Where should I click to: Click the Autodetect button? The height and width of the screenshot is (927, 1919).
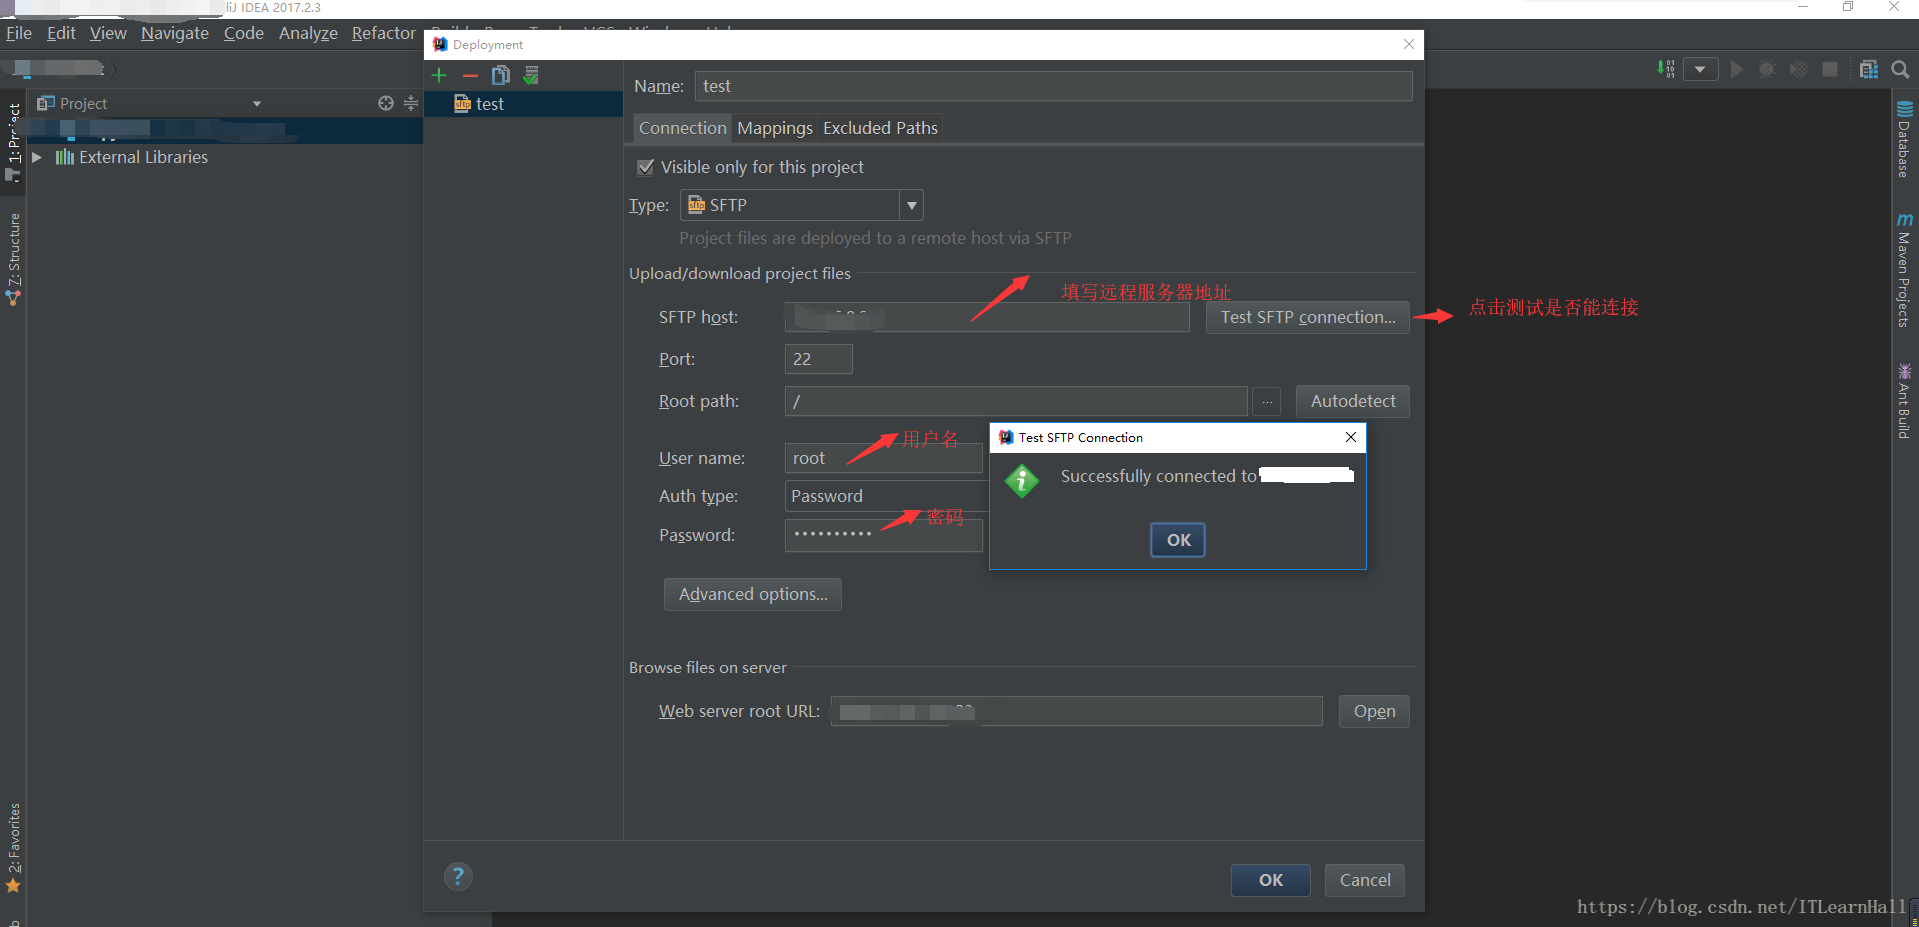1352,401
